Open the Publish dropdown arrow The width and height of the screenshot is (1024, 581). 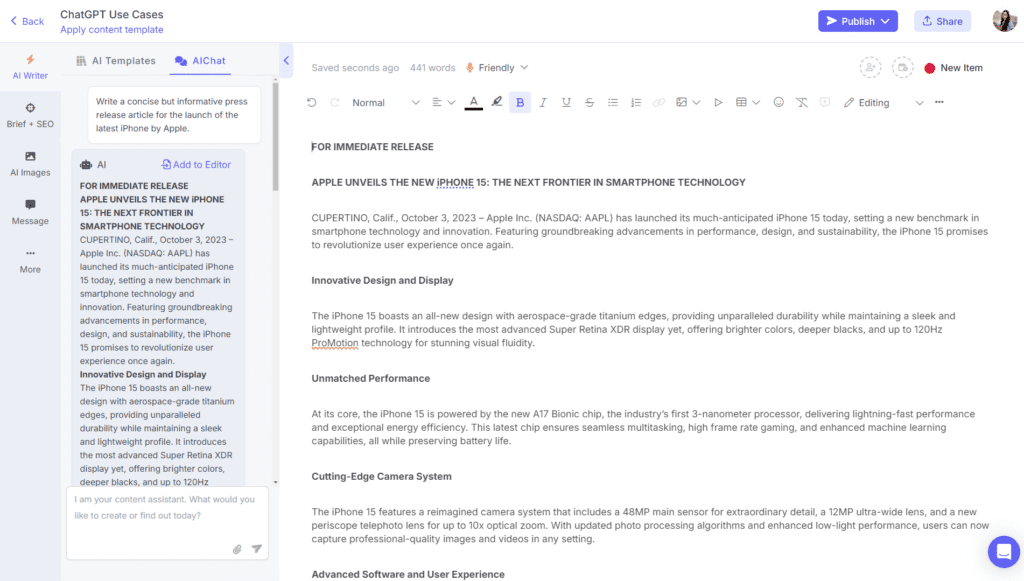[886, 21]
